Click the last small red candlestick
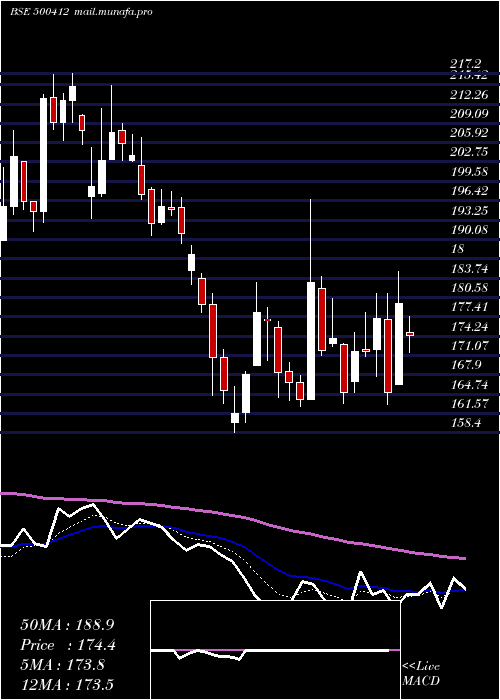Screen dimensions: 500x700 [x=410, y=334]
